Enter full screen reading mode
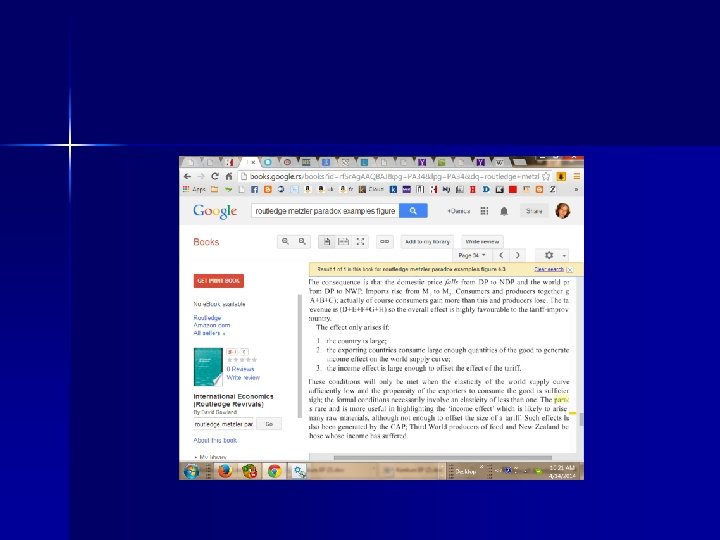720x540 pixels. pos(360,242)
